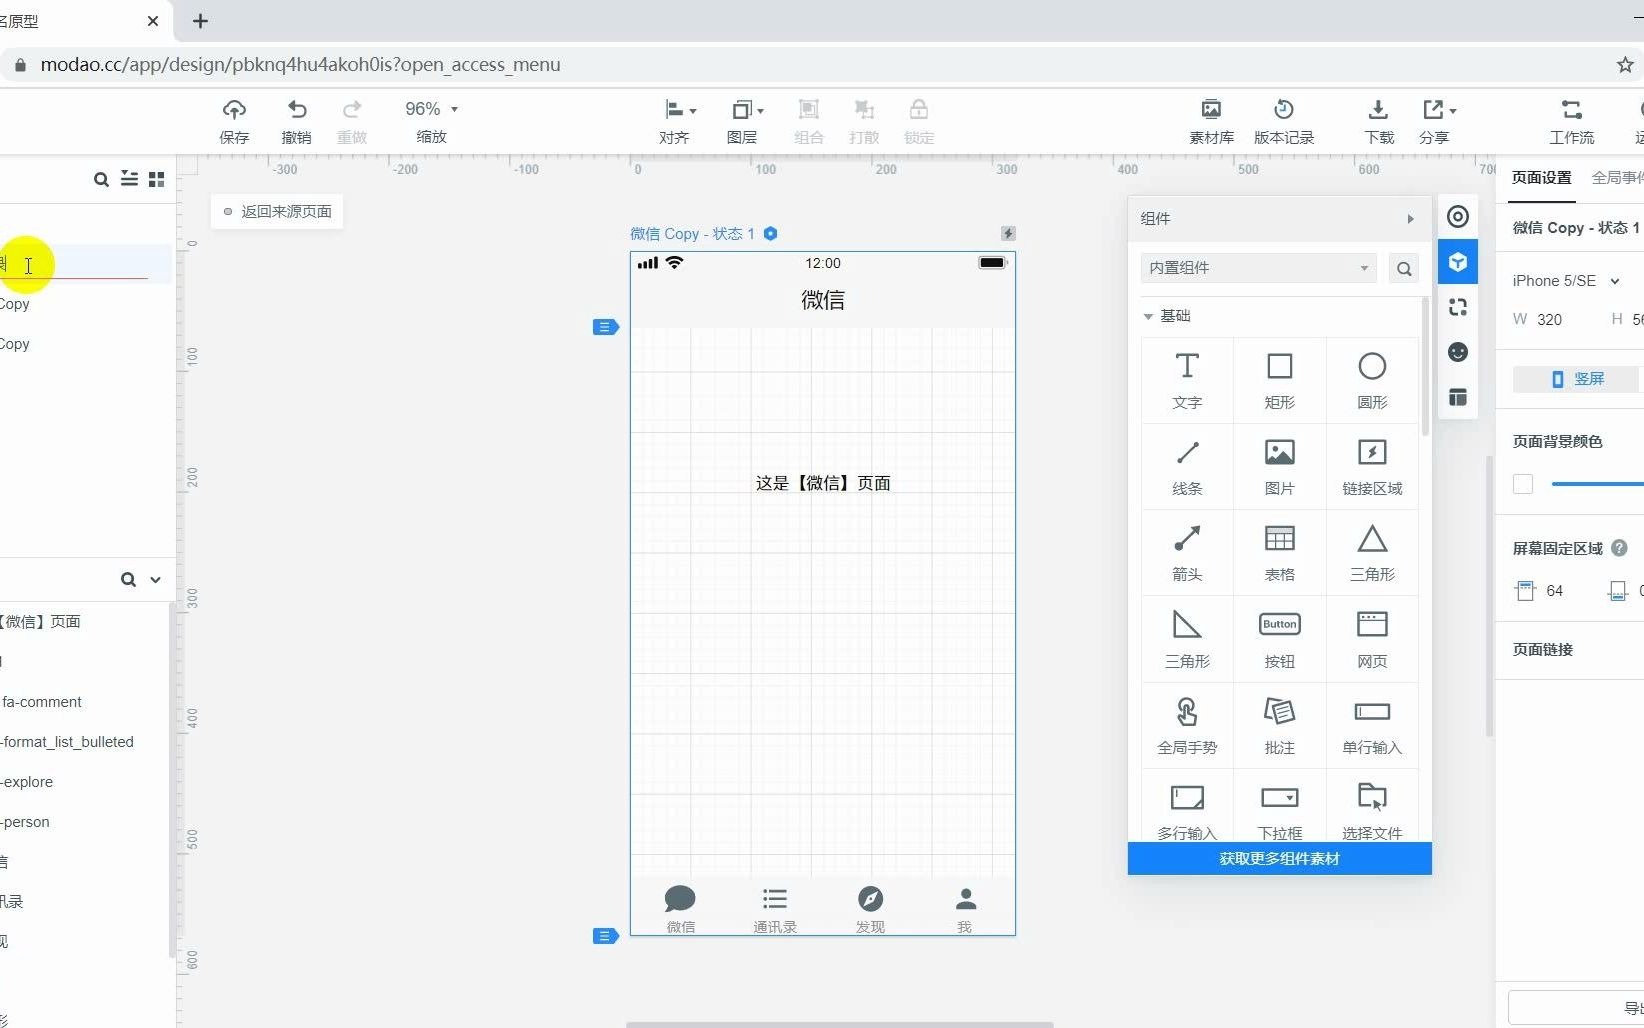Click the target icon in side strip
This screenshot has width=1644, height=1028.
(x=1458, y=217)
